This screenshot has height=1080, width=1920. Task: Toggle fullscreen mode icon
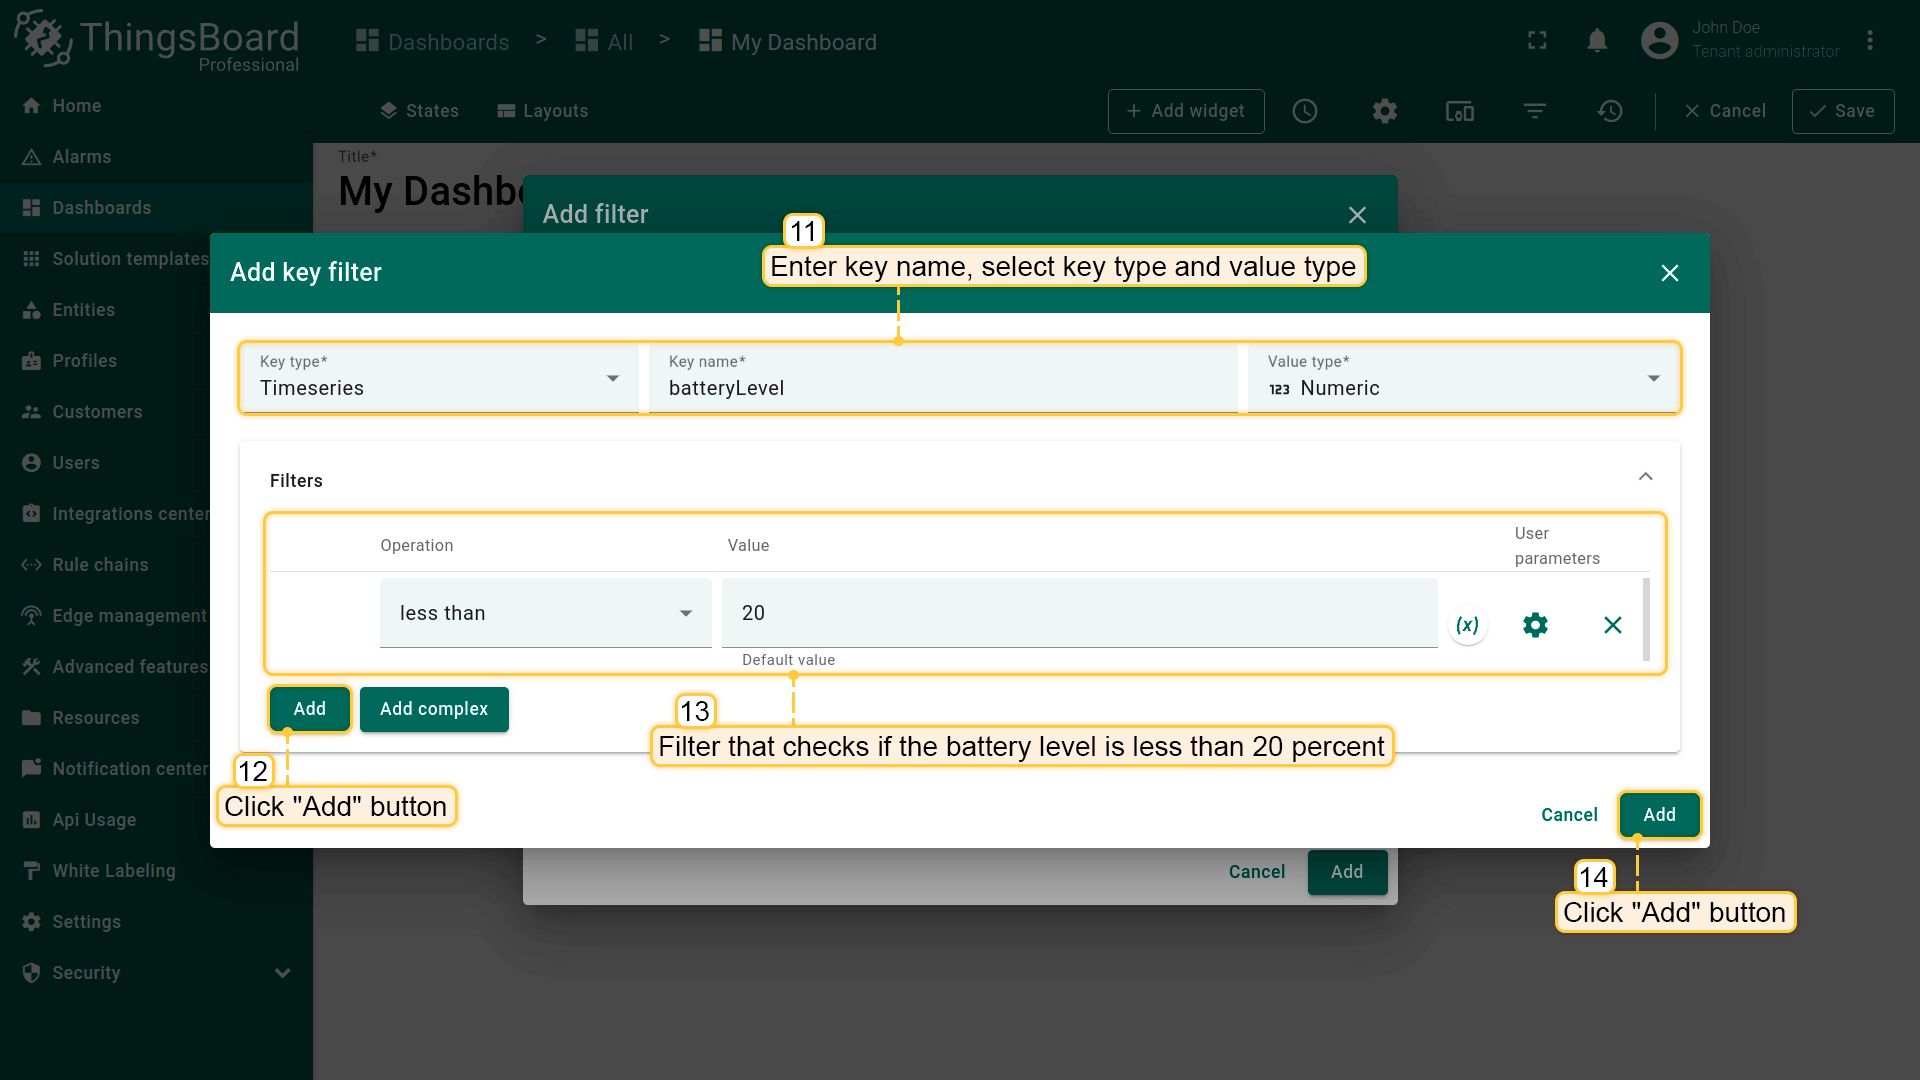(x=1537, y=41)
